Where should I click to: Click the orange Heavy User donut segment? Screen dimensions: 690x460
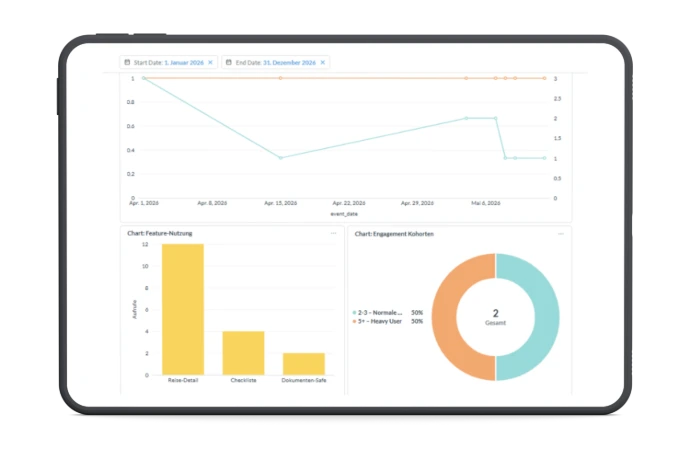point(444,317)
